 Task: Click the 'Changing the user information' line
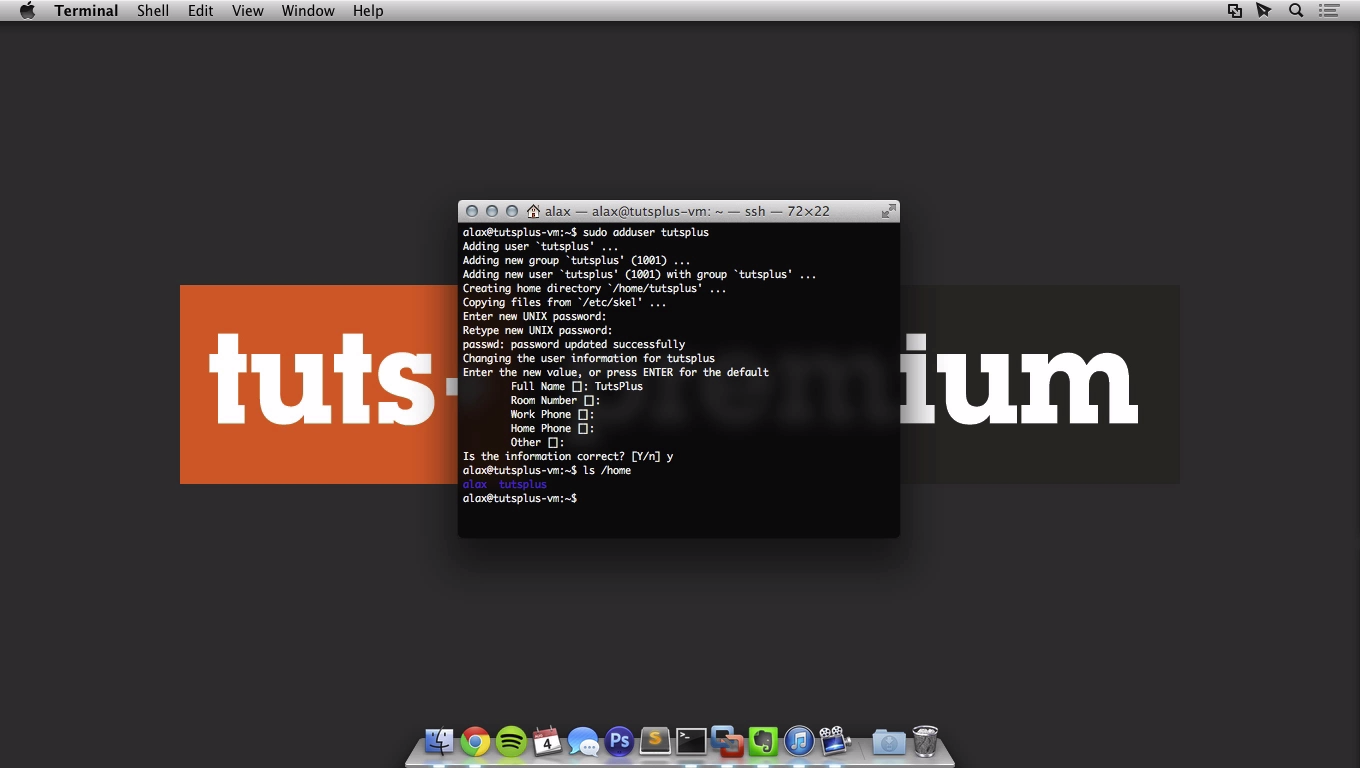click(x=589, y=358)
